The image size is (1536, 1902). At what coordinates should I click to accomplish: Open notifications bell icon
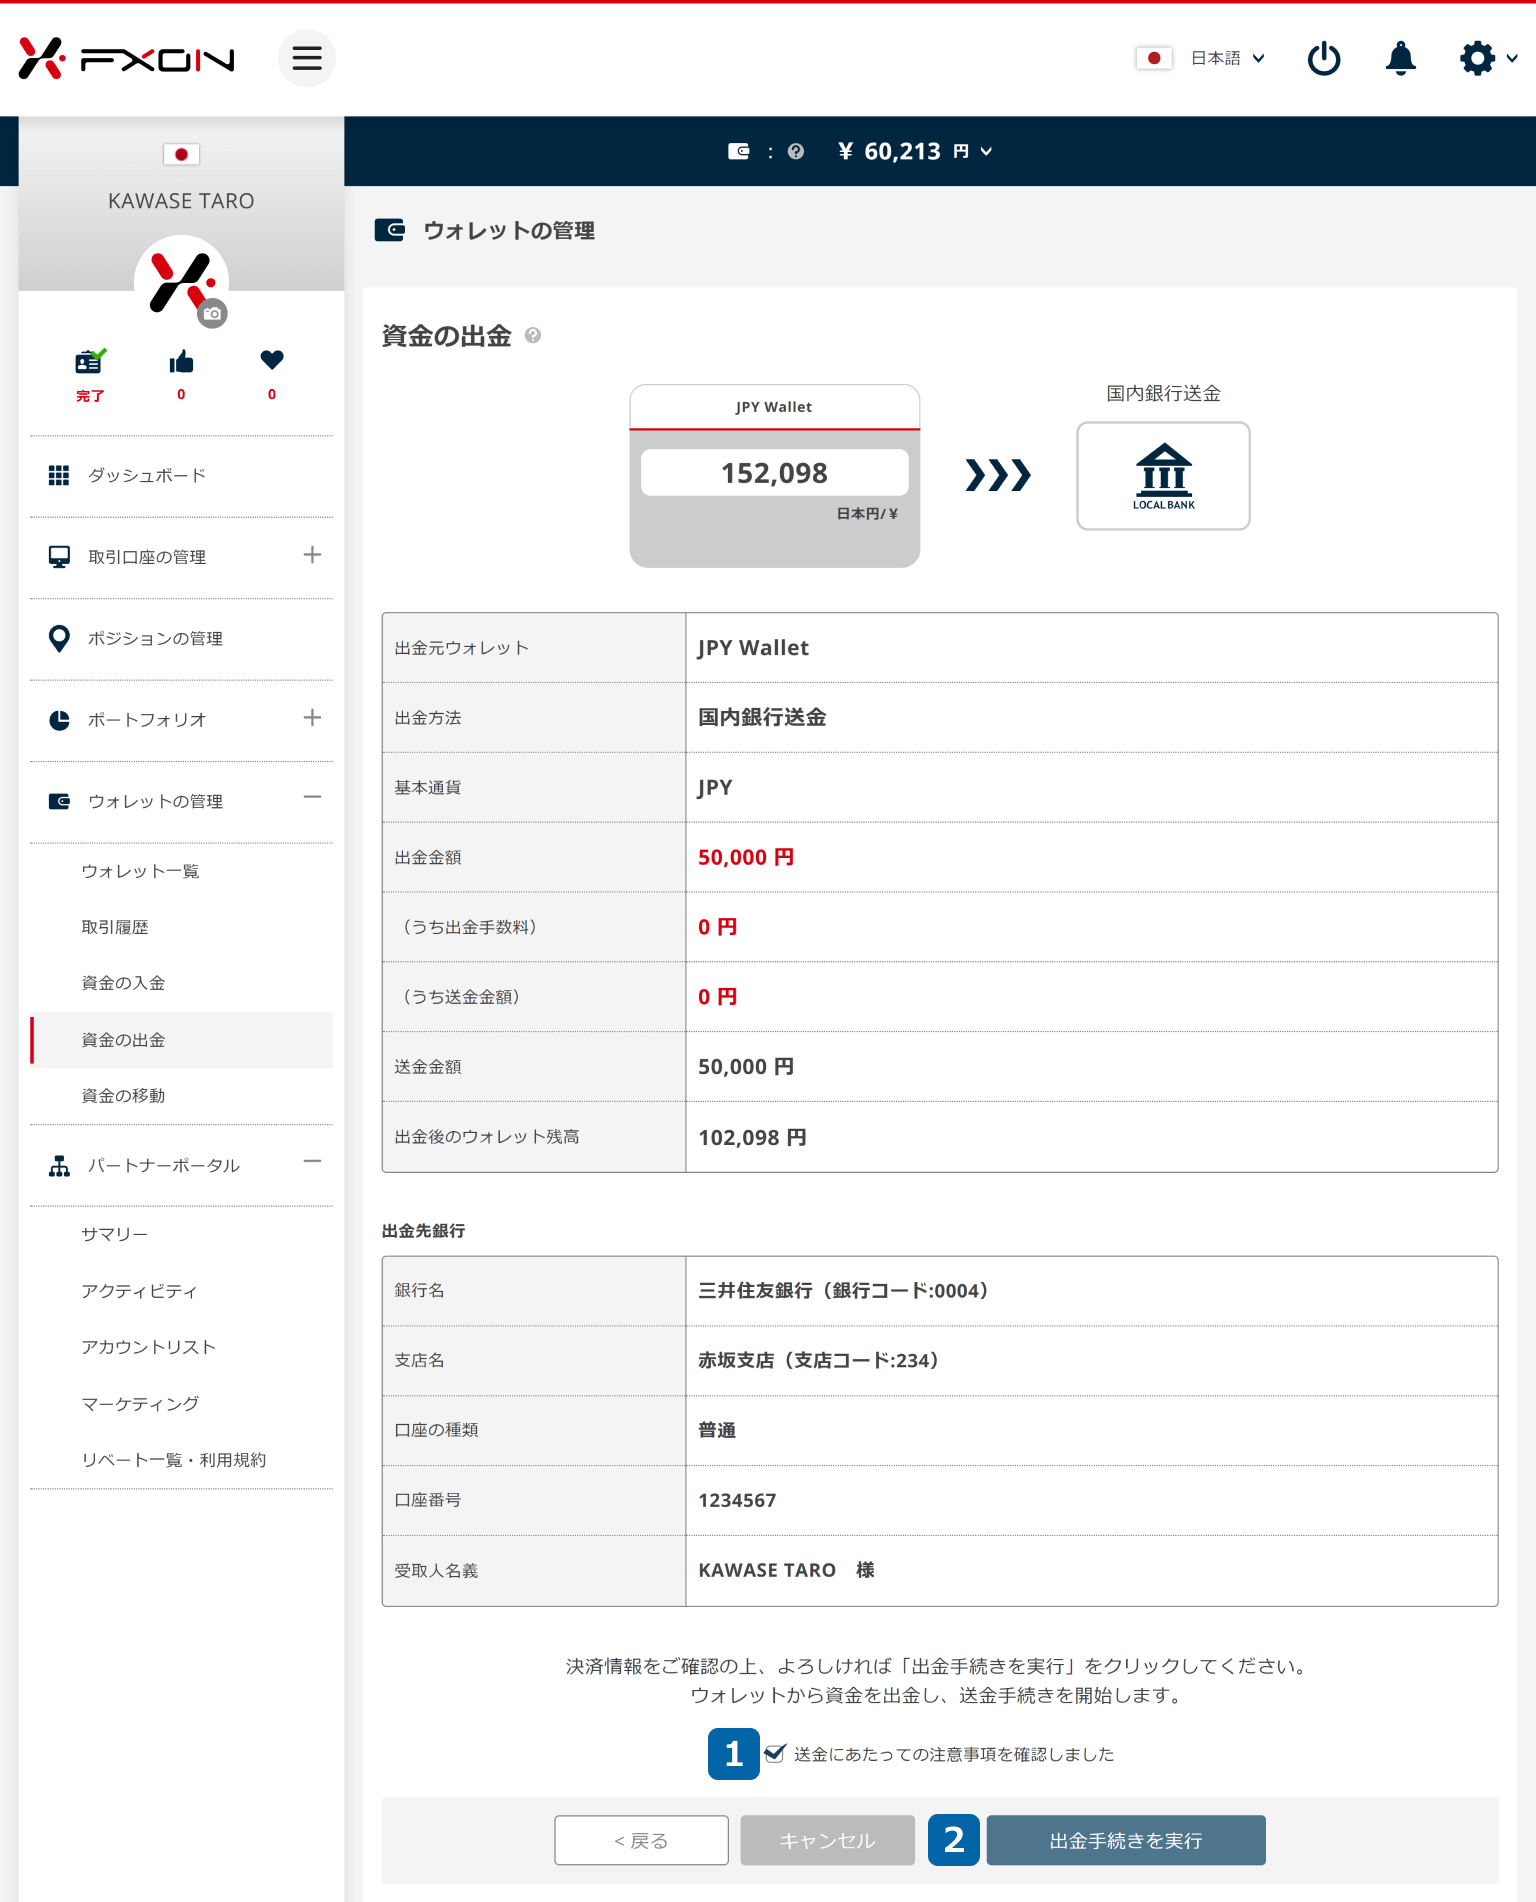[x=1401, y=58]
